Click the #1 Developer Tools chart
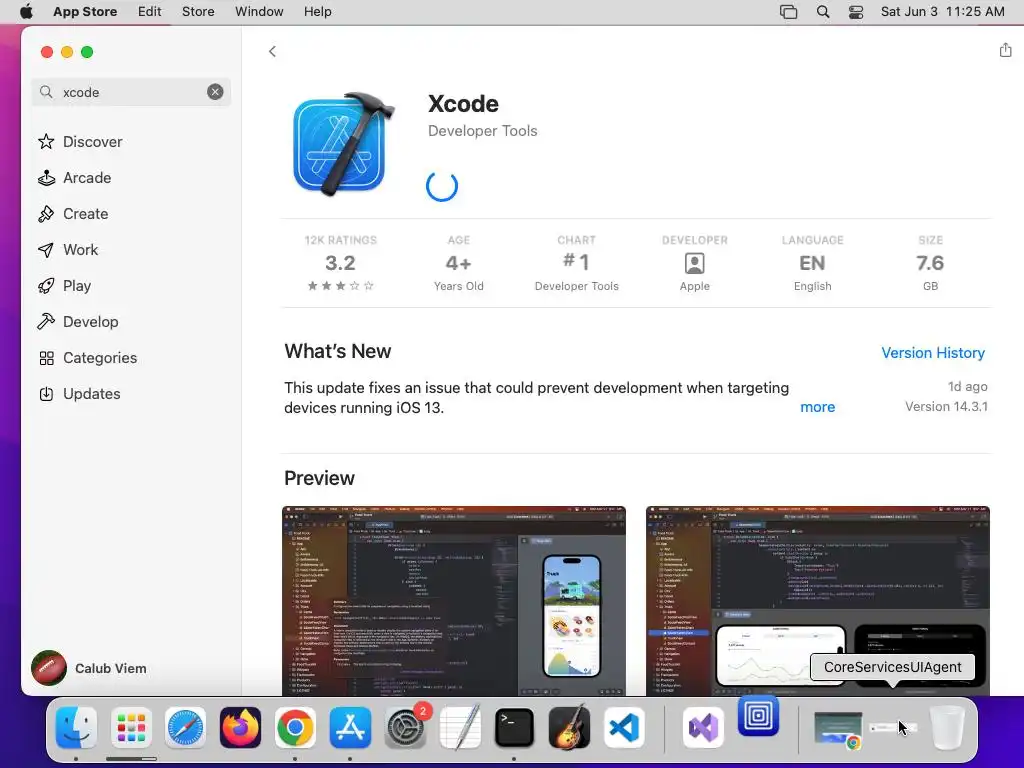Viewport: 1024px width, 768px height. coord(576,263)
